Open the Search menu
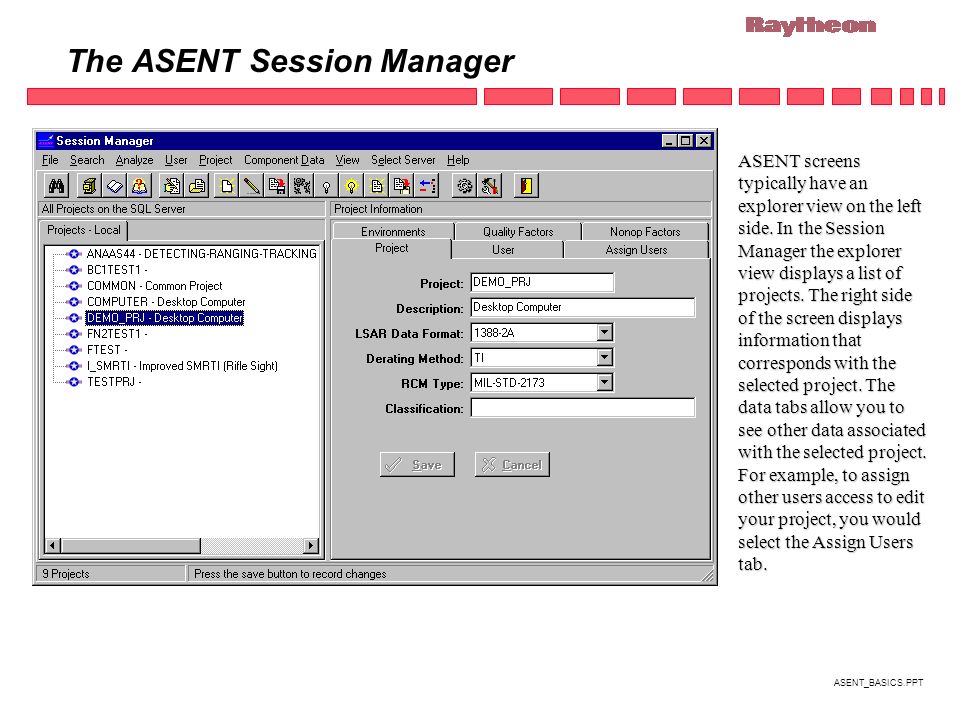 tap(87, 160)
